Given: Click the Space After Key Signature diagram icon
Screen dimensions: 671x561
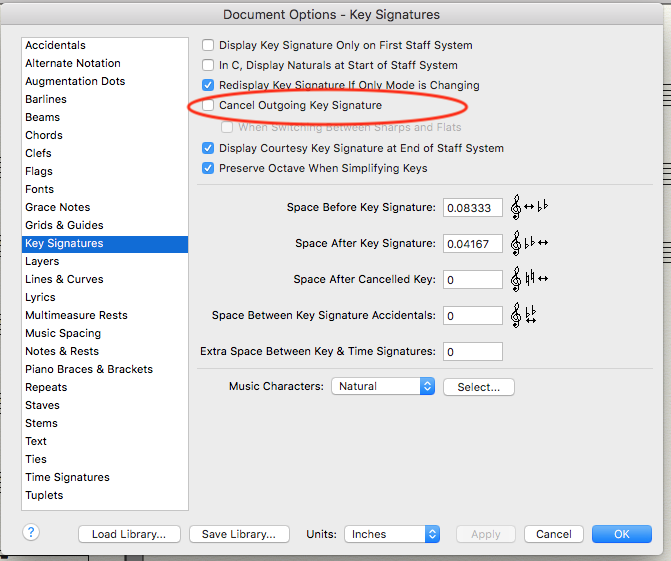Looking at the screenshot, I should (530, 244).
